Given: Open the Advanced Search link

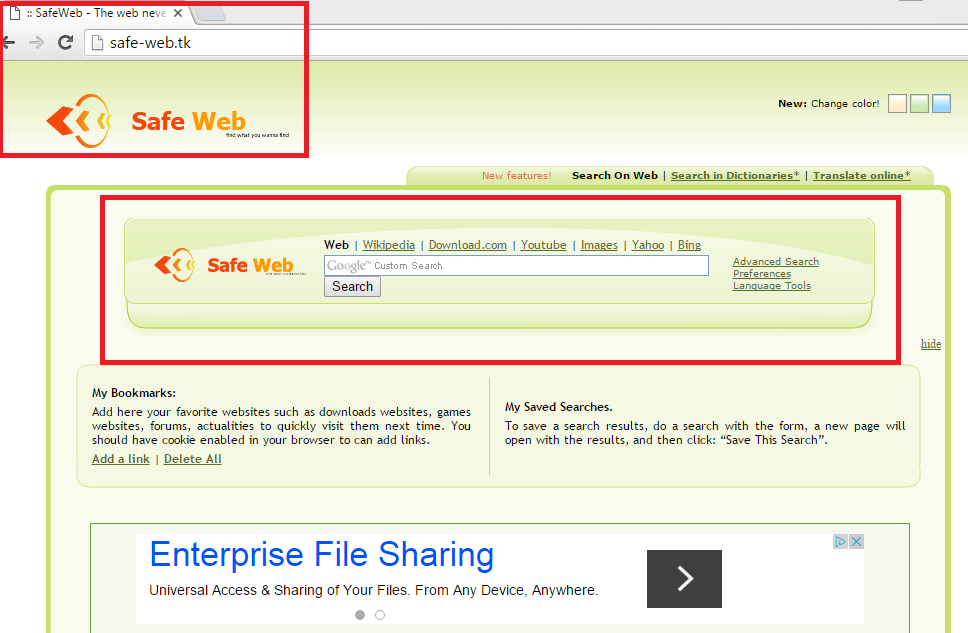Looking at the screenshot, I should [775, 262].
